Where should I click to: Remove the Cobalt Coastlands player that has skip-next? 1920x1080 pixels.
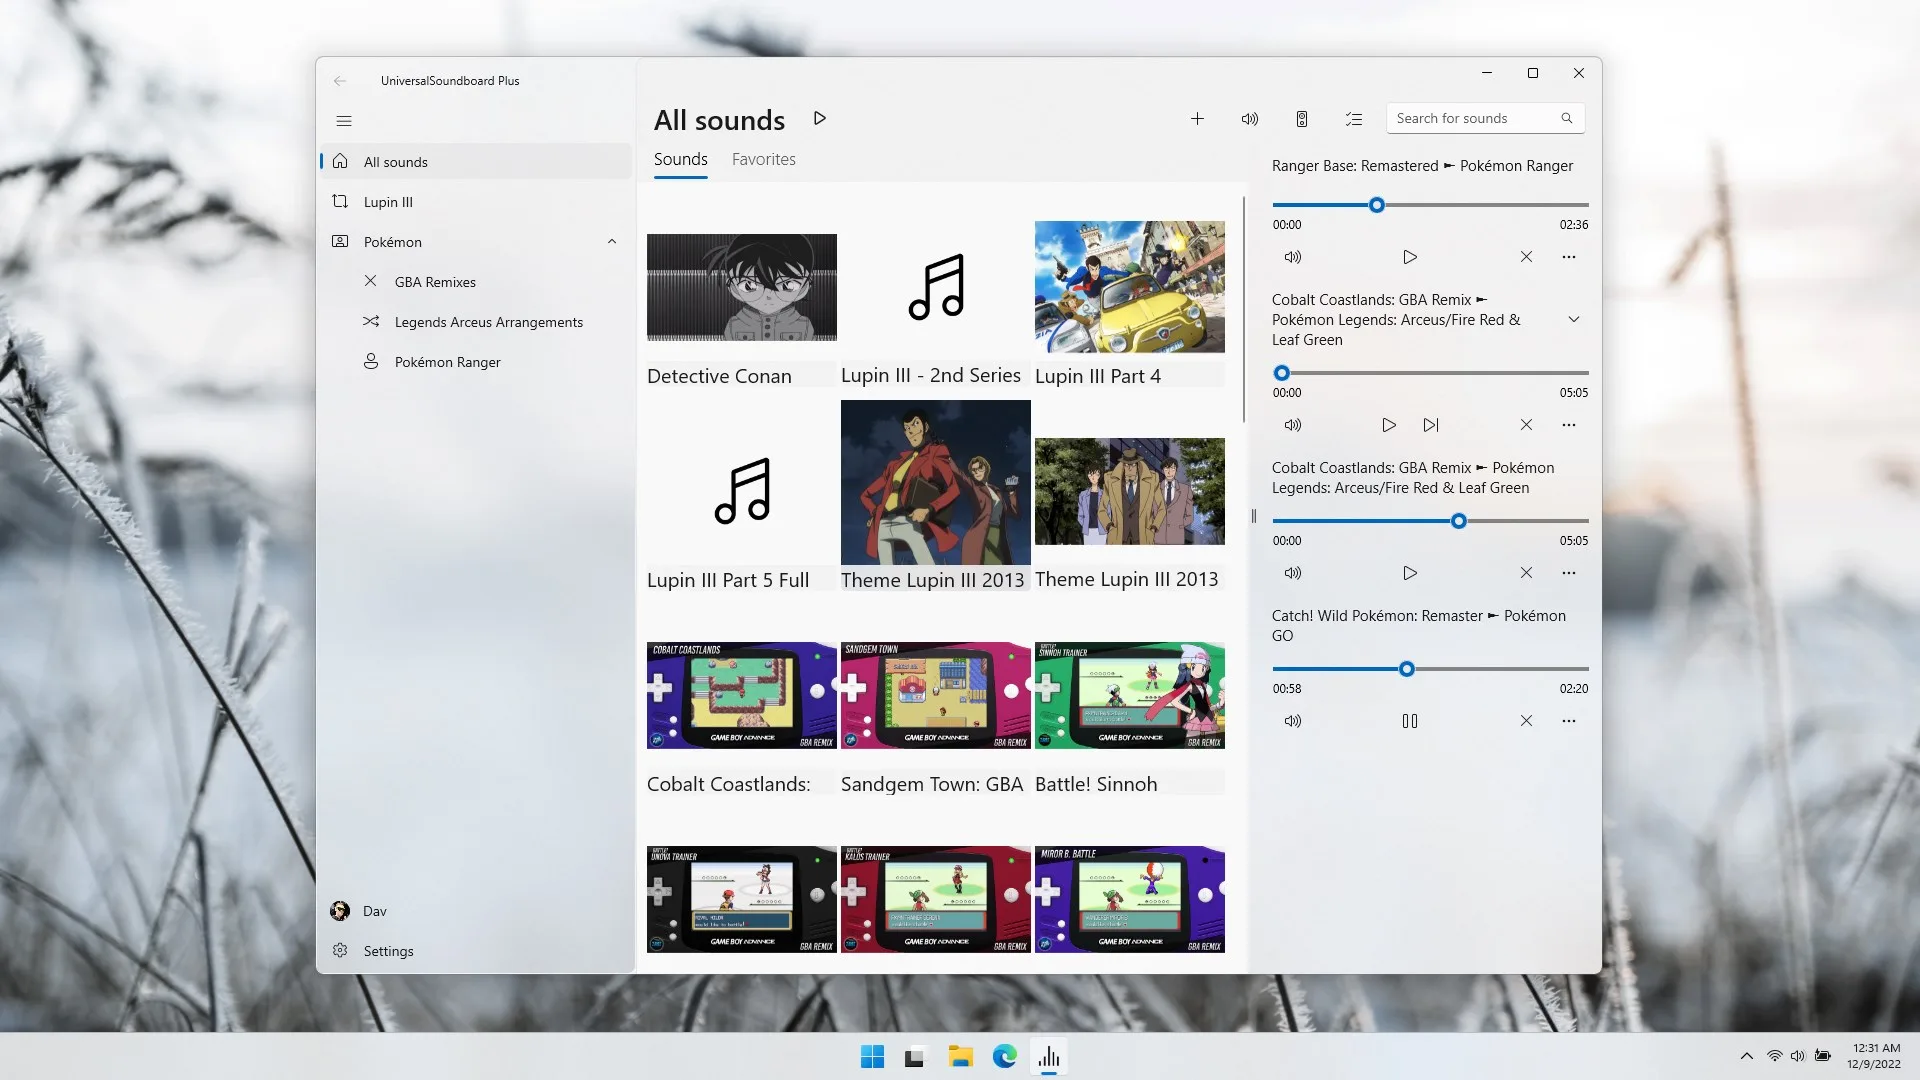click(x=1526, y=425)
